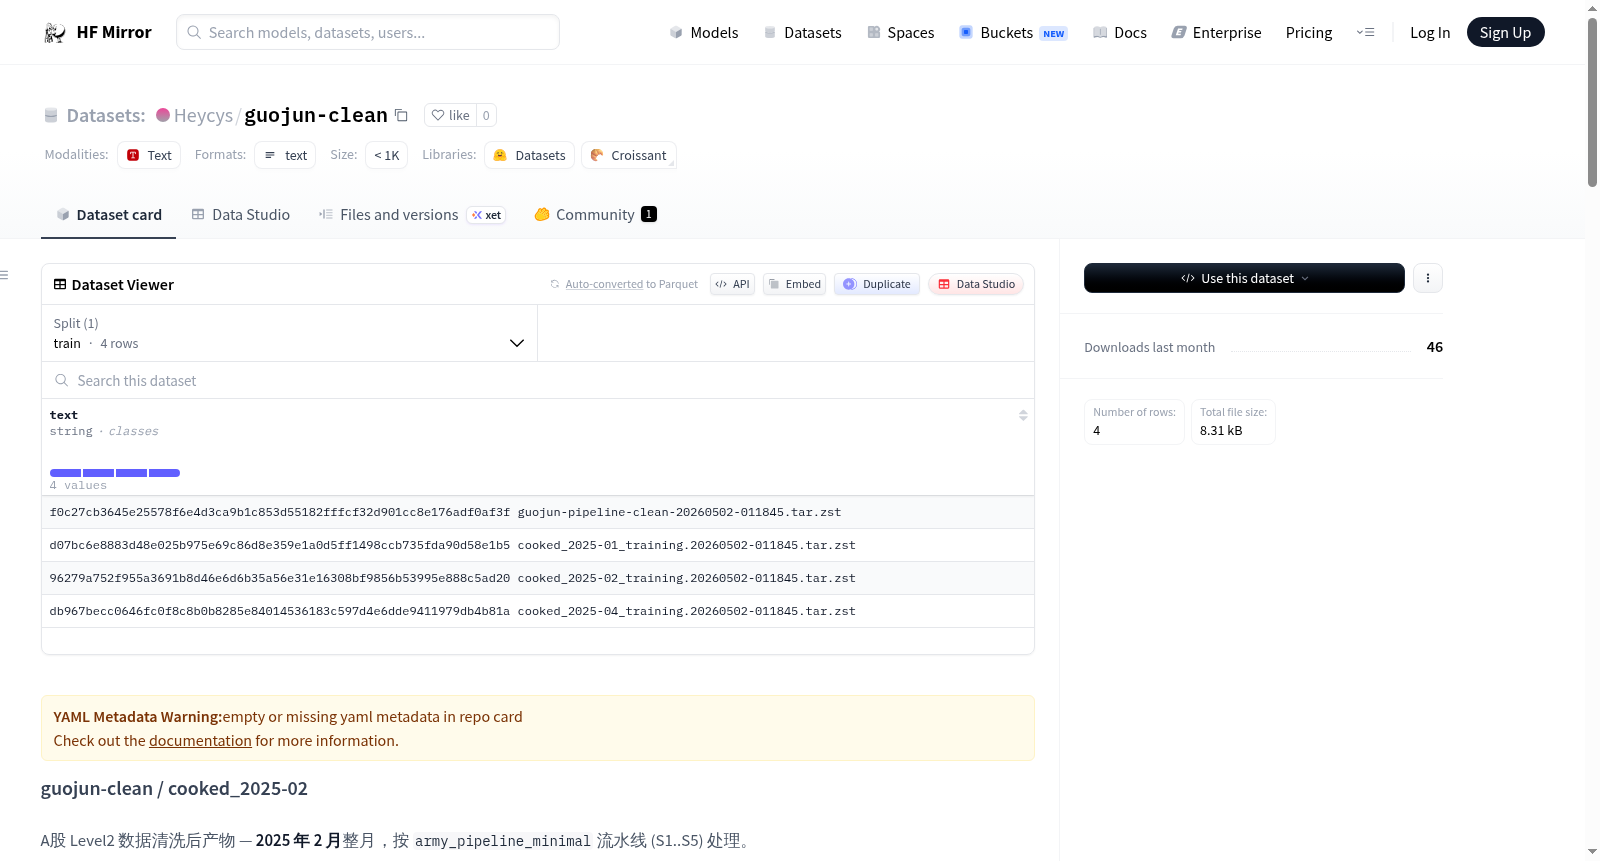
Task: Click the xet badge on Files and versions
Action: (x=487, y=215)
